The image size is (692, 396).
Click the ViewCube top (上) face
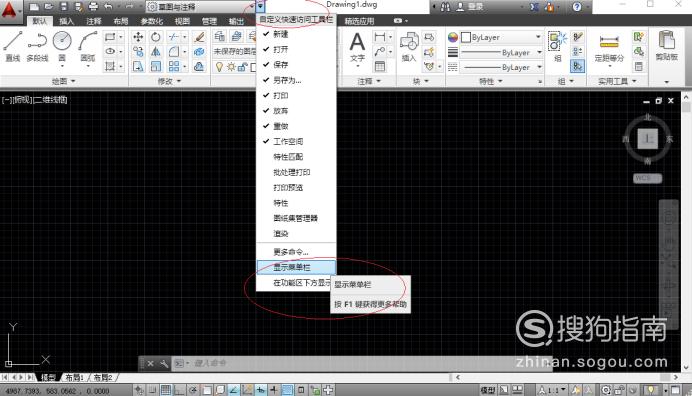(647, 139)
